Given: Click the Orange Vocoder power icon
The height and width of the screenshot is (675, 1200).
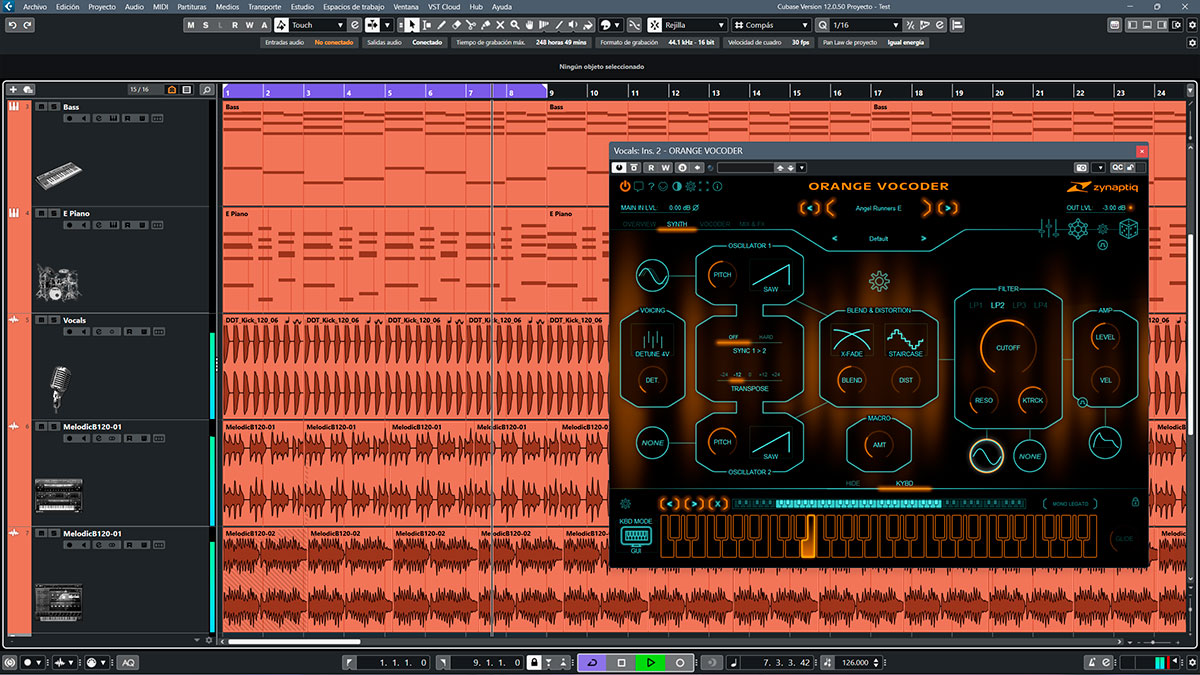Looking at the screenshot, I should [x=625, y=186].
